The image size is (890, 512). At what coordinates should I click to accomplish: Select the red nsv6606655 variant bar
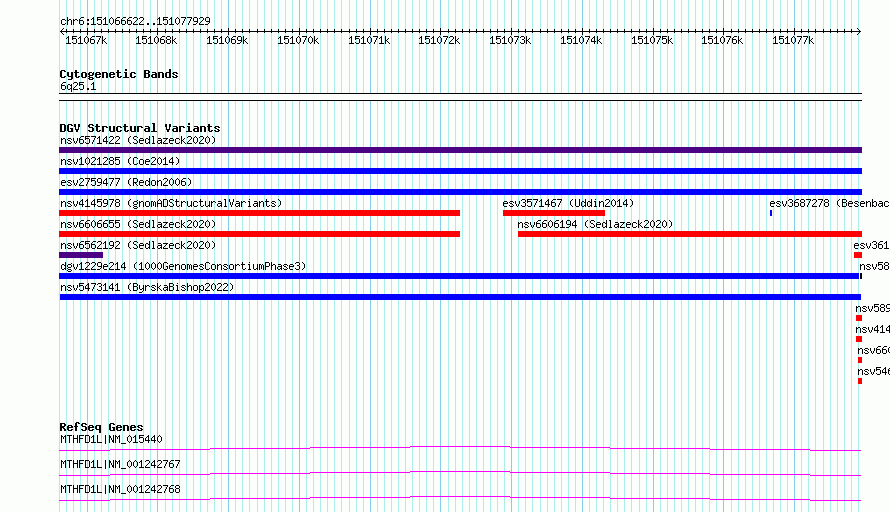coord(259,234)
